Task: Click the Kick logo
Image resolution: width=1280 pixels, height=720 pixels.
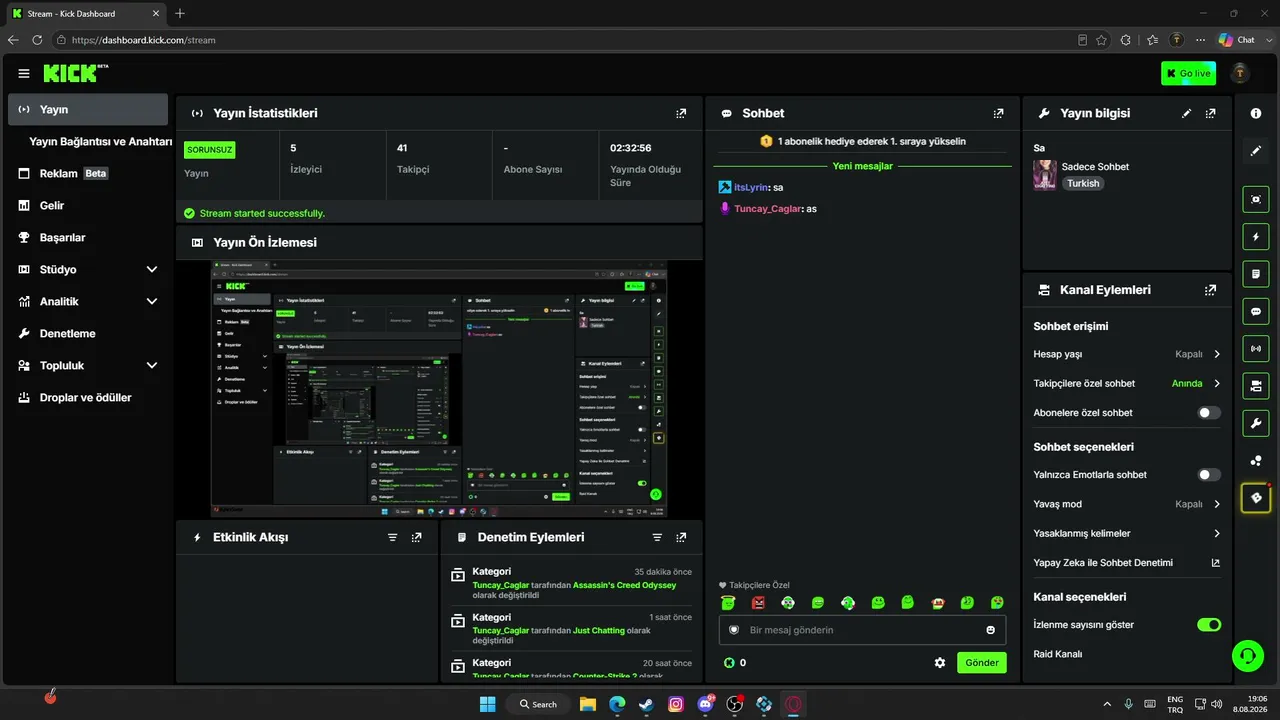Action: pyautogui.click(x=75, y=73)
